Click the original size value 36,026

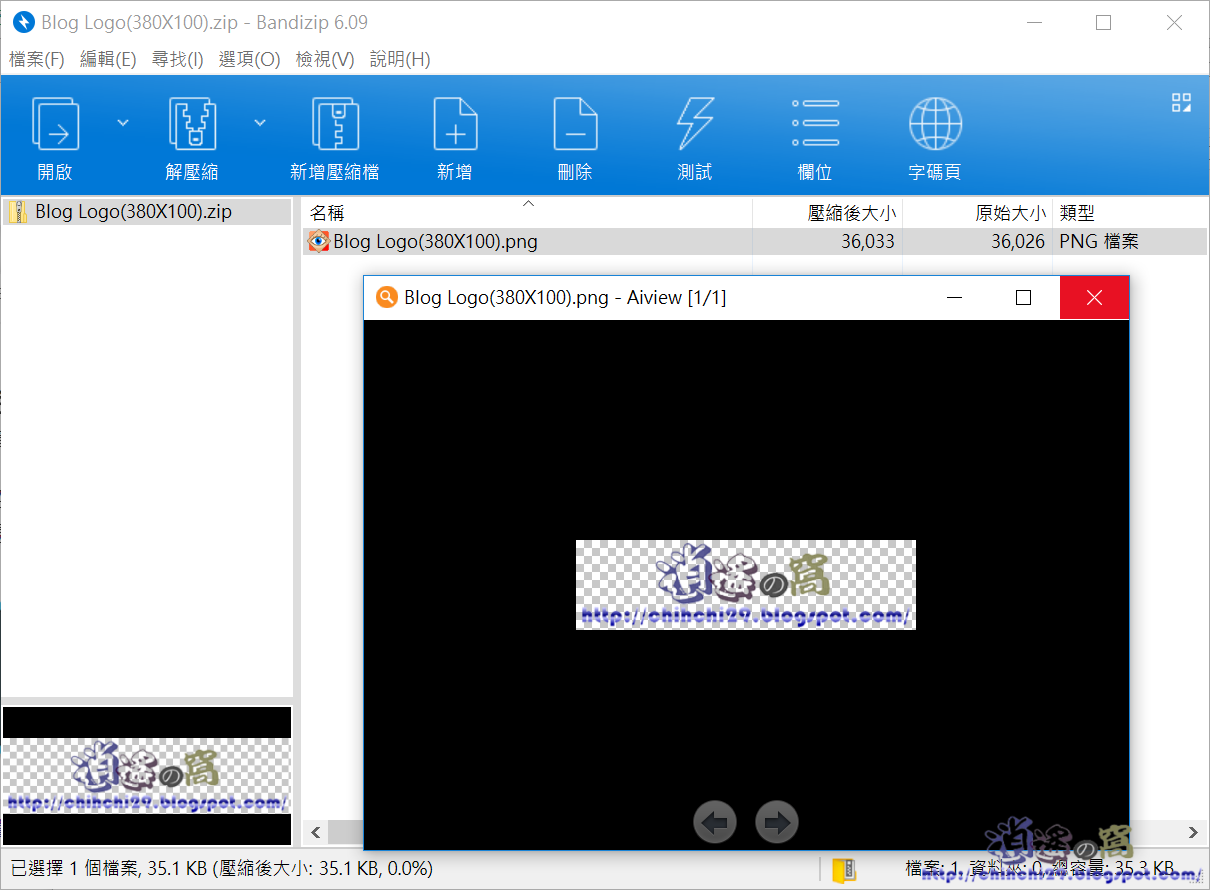[x=1018, y=241]
